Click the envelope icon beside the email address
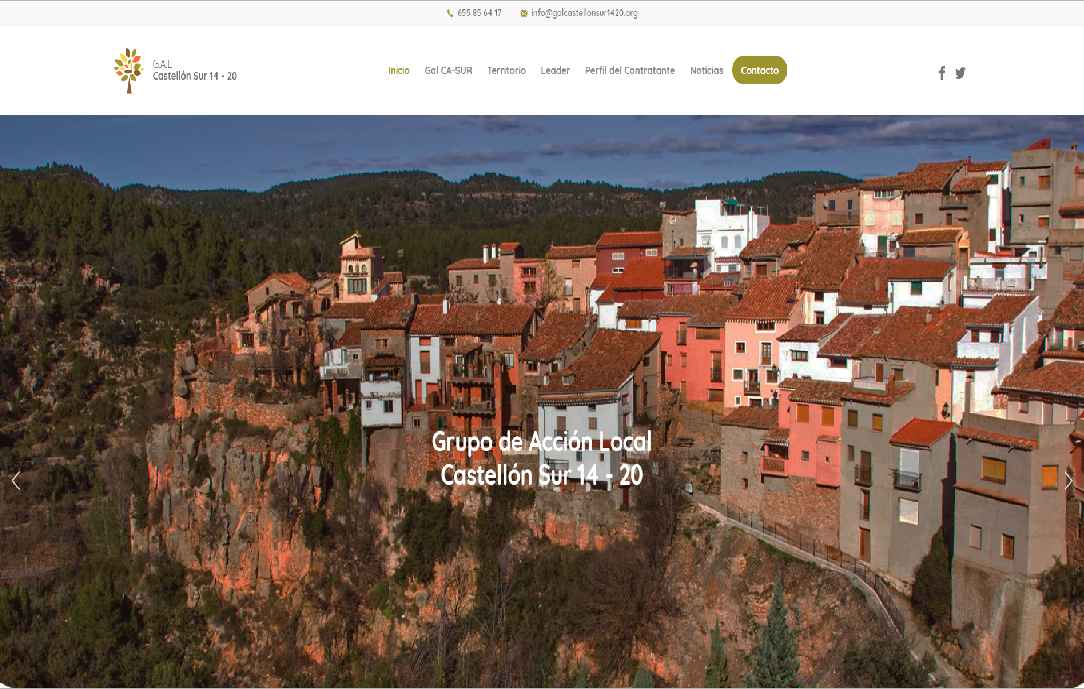 click(522, 14)
